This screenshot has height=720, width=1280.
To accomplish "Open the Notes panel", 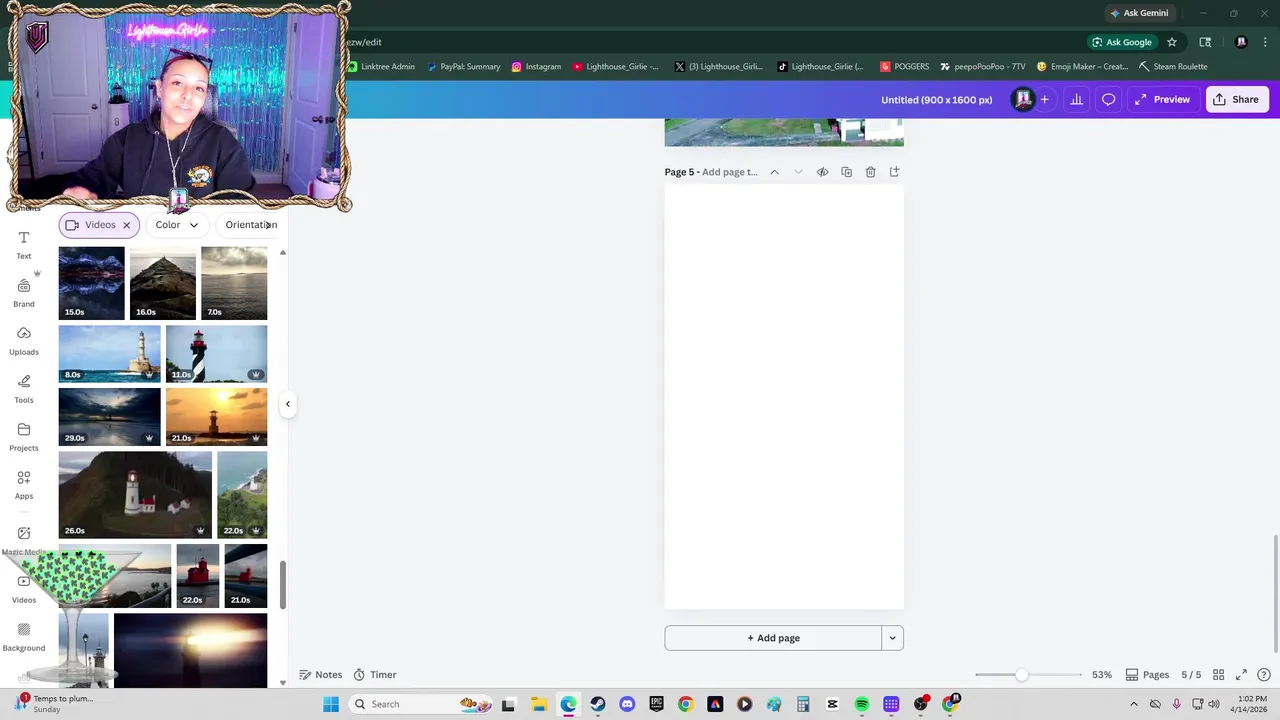I will tap(321, 675).
